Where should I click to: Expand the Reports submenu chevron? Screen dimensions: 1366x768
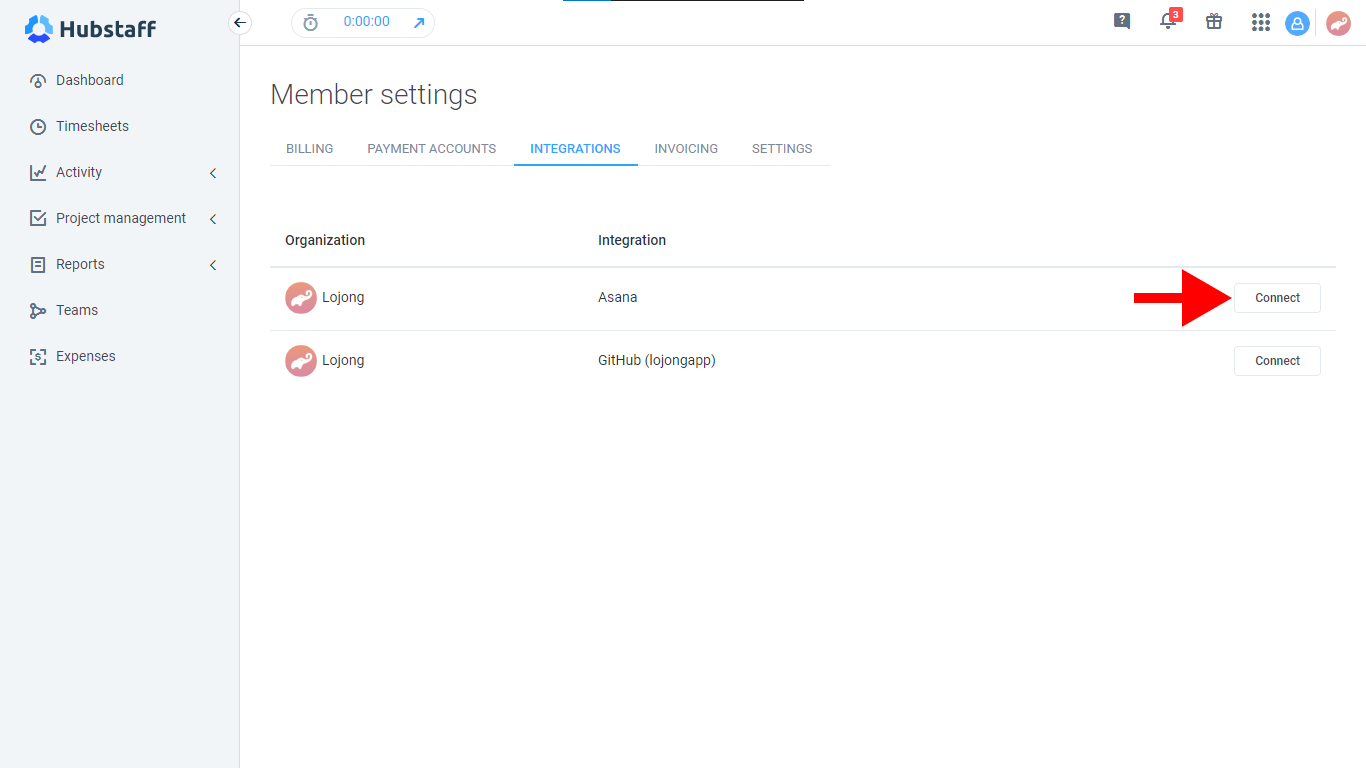(213, 265)
